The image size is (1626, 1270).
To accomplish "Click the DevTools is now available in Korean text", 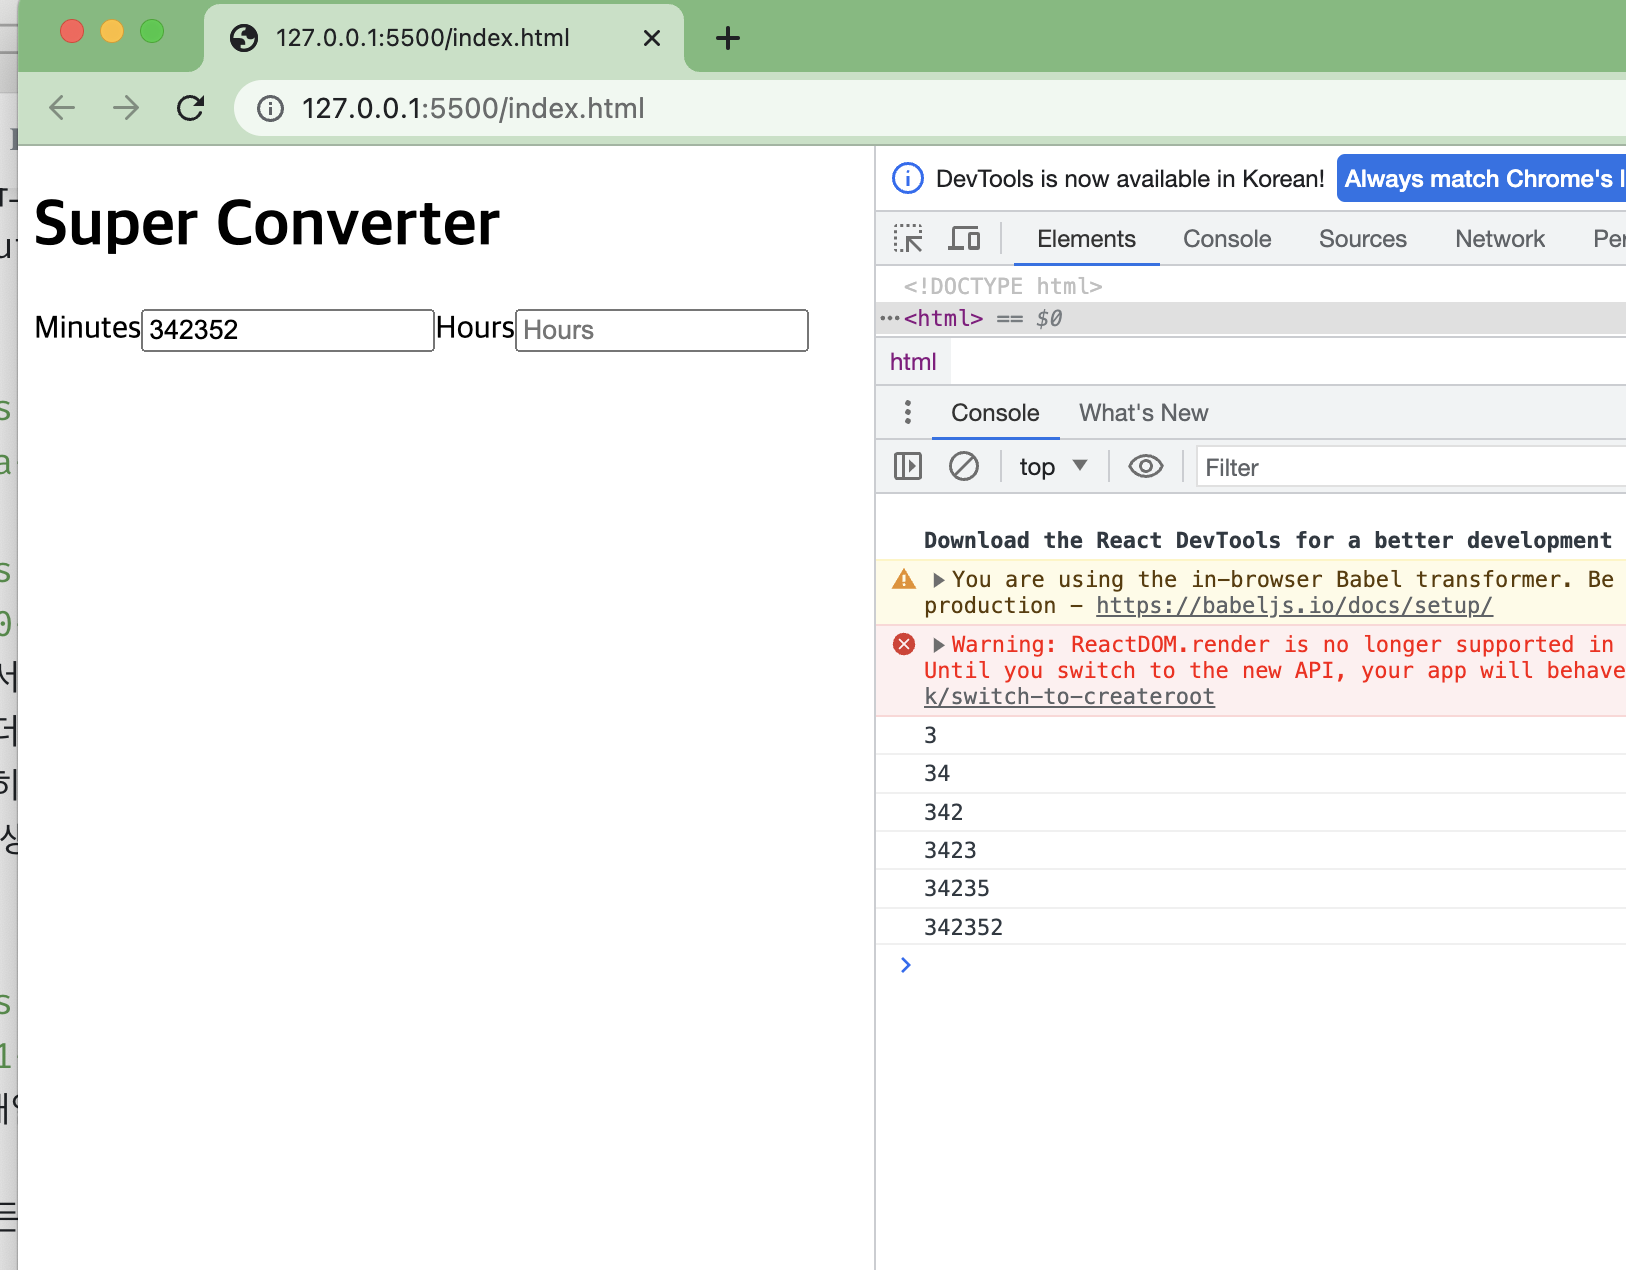I will click(x=1130, y=179).
